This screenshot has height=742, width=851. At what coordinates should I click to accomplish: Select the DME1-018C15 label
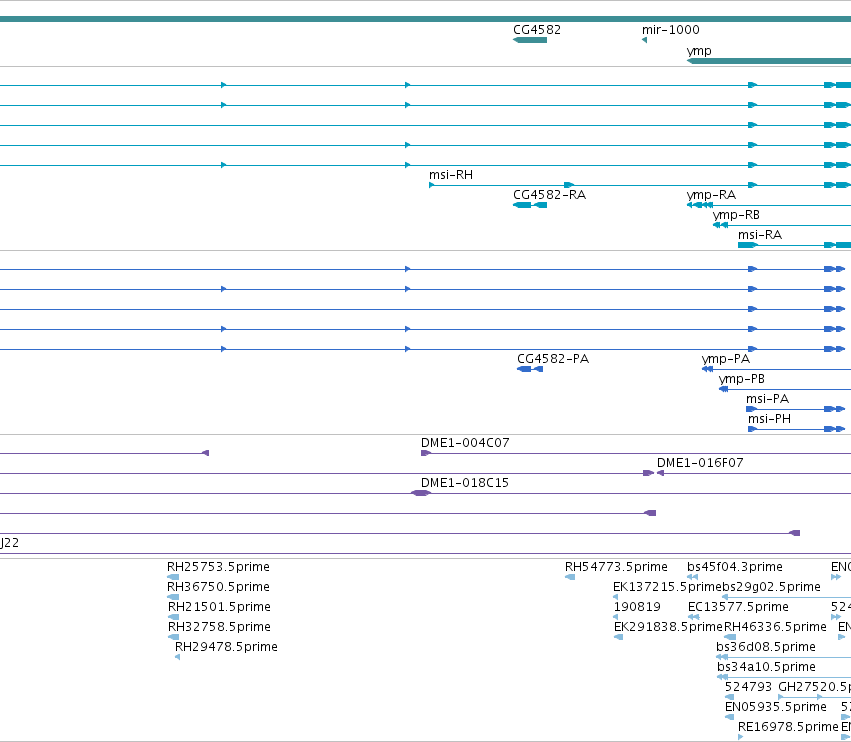465,483
